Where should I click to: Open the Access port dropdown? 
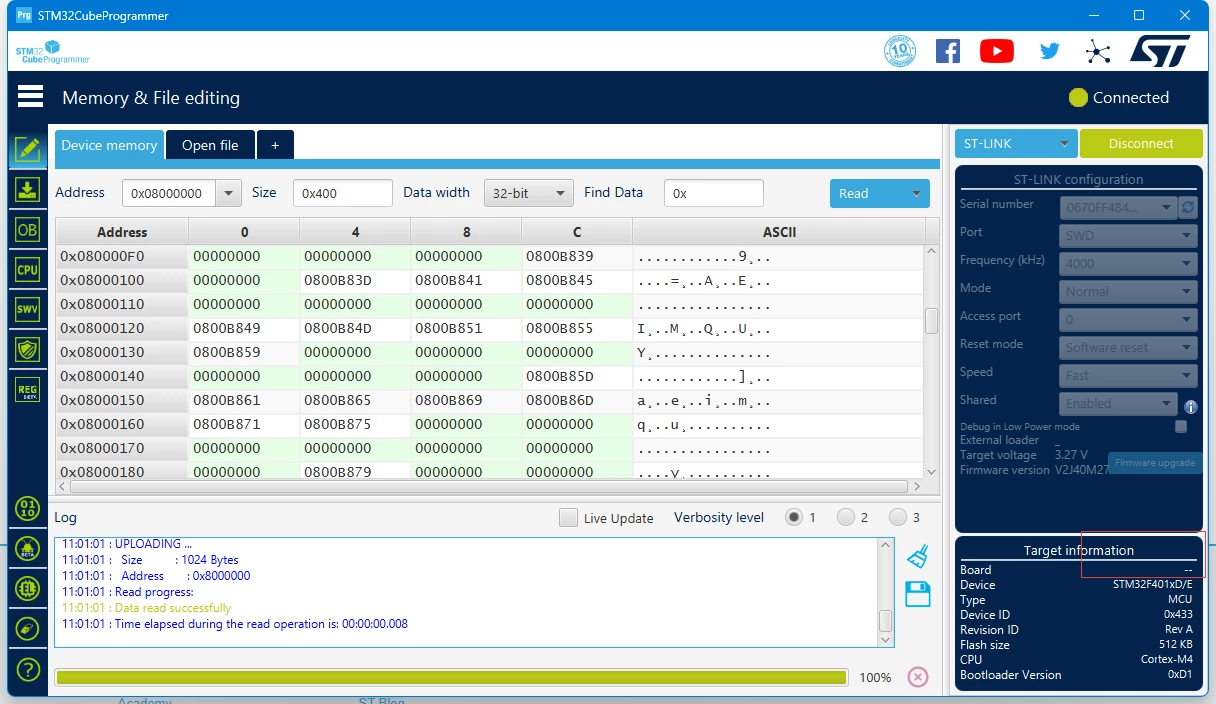click(x=1128, y=319)
